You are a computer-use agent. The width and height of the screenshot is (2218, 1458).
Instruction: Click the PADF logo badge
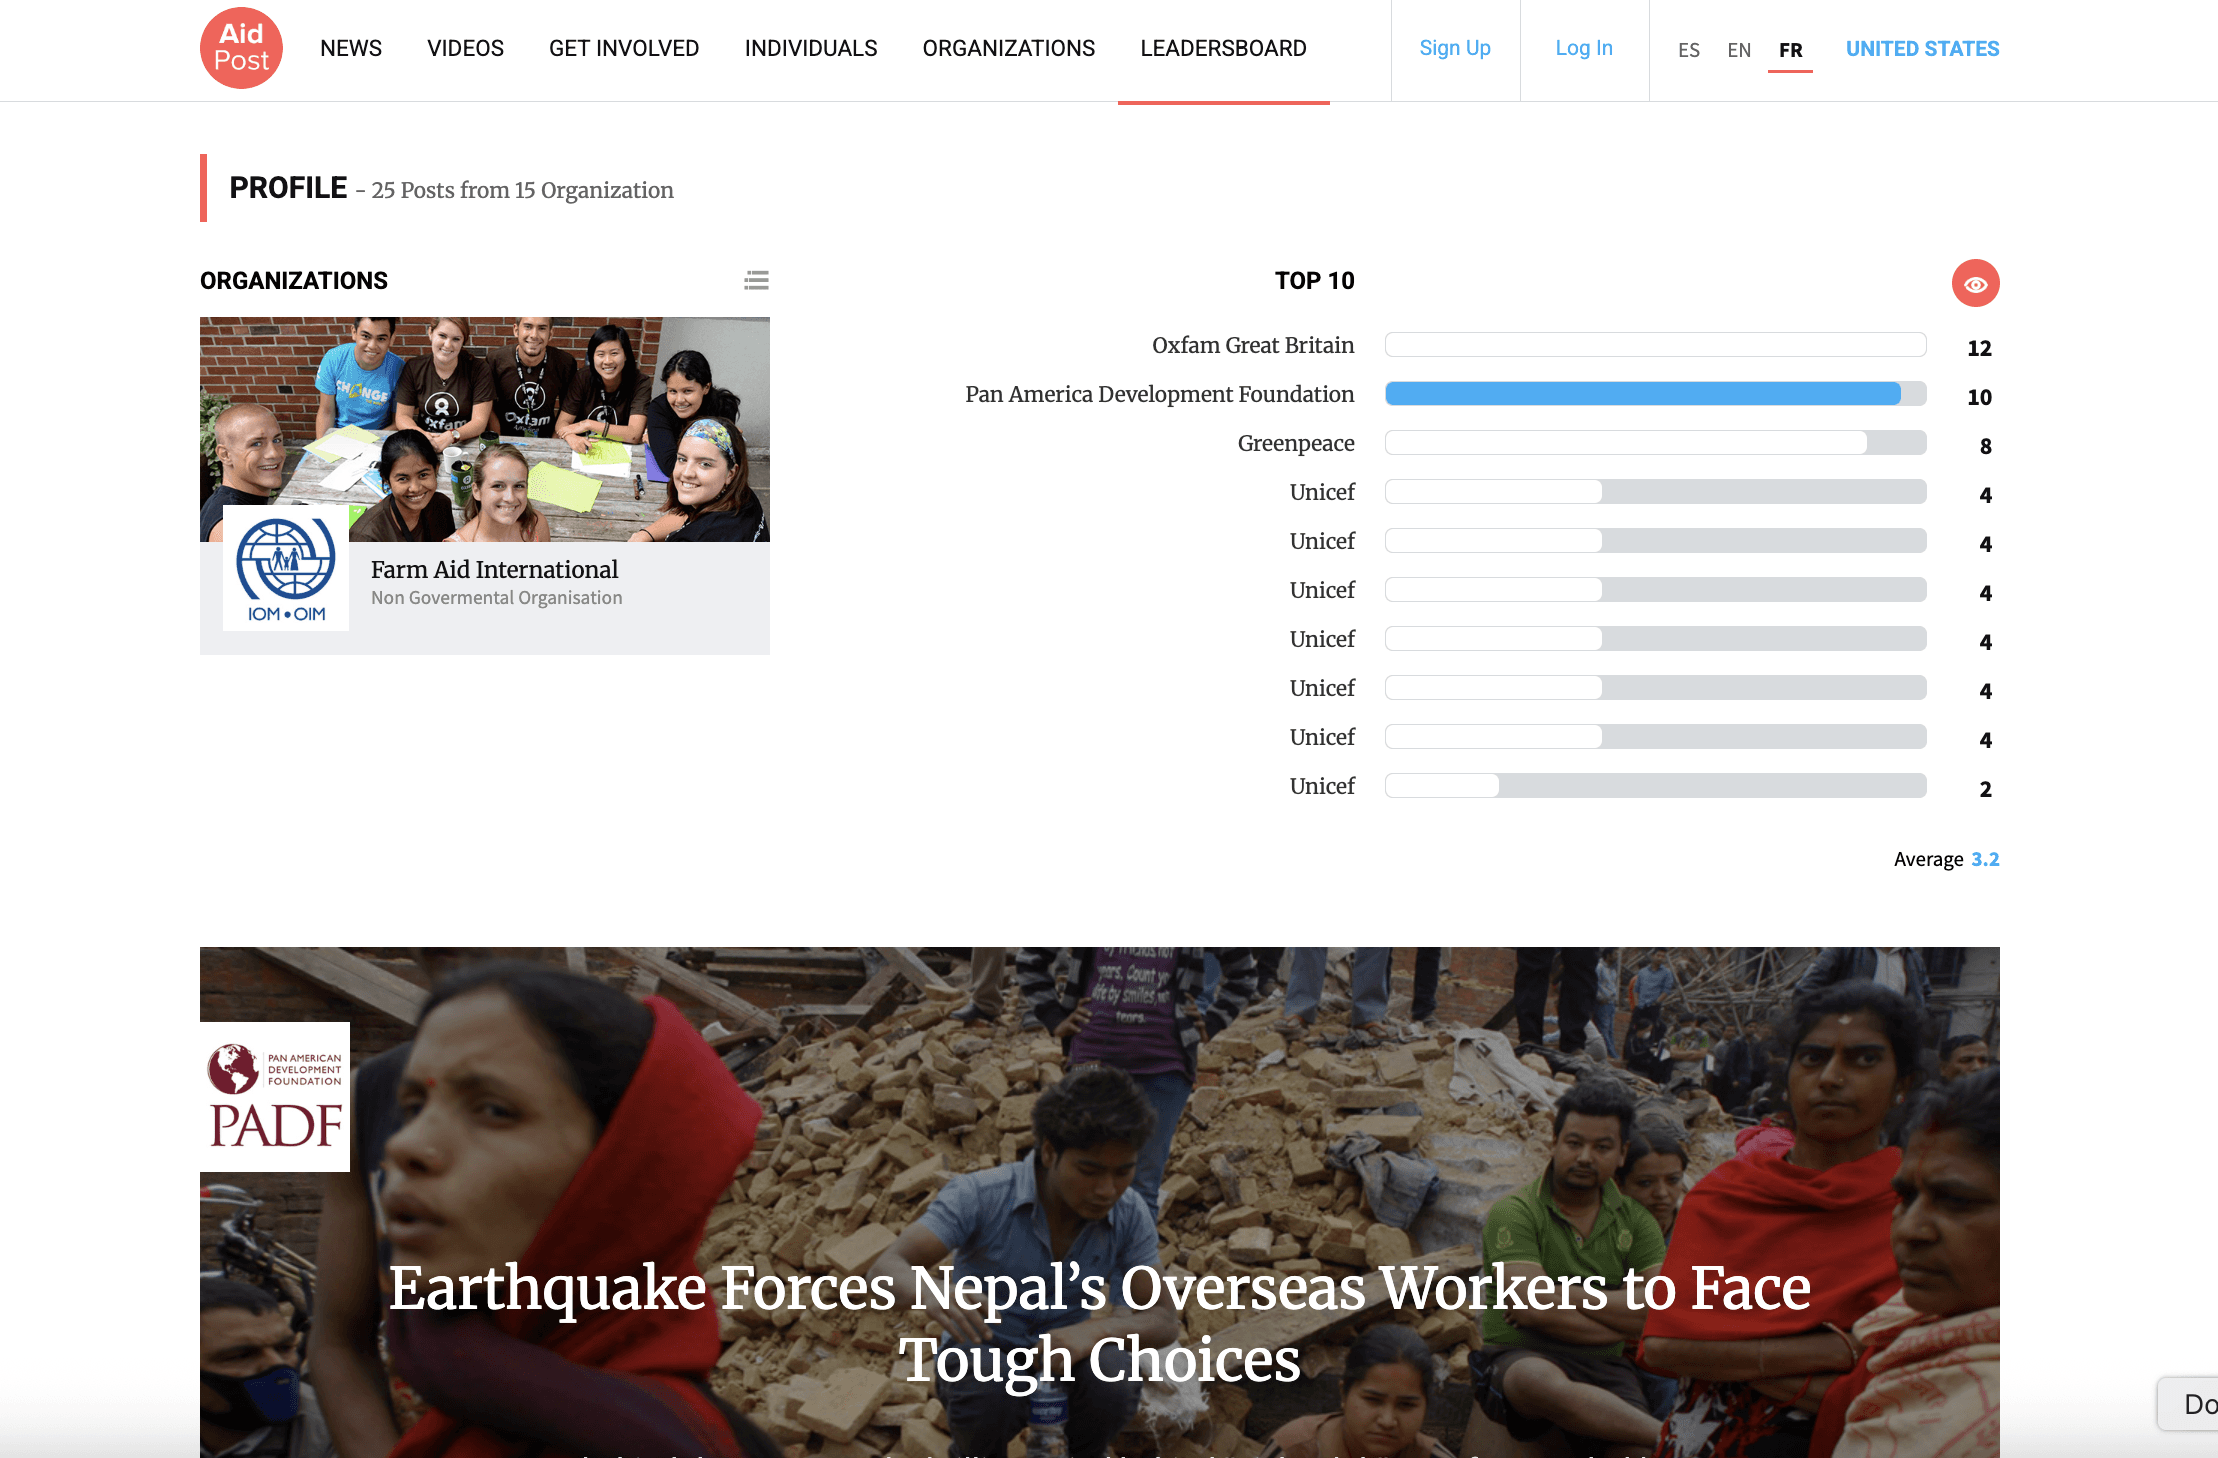[x=275, y=1097]
